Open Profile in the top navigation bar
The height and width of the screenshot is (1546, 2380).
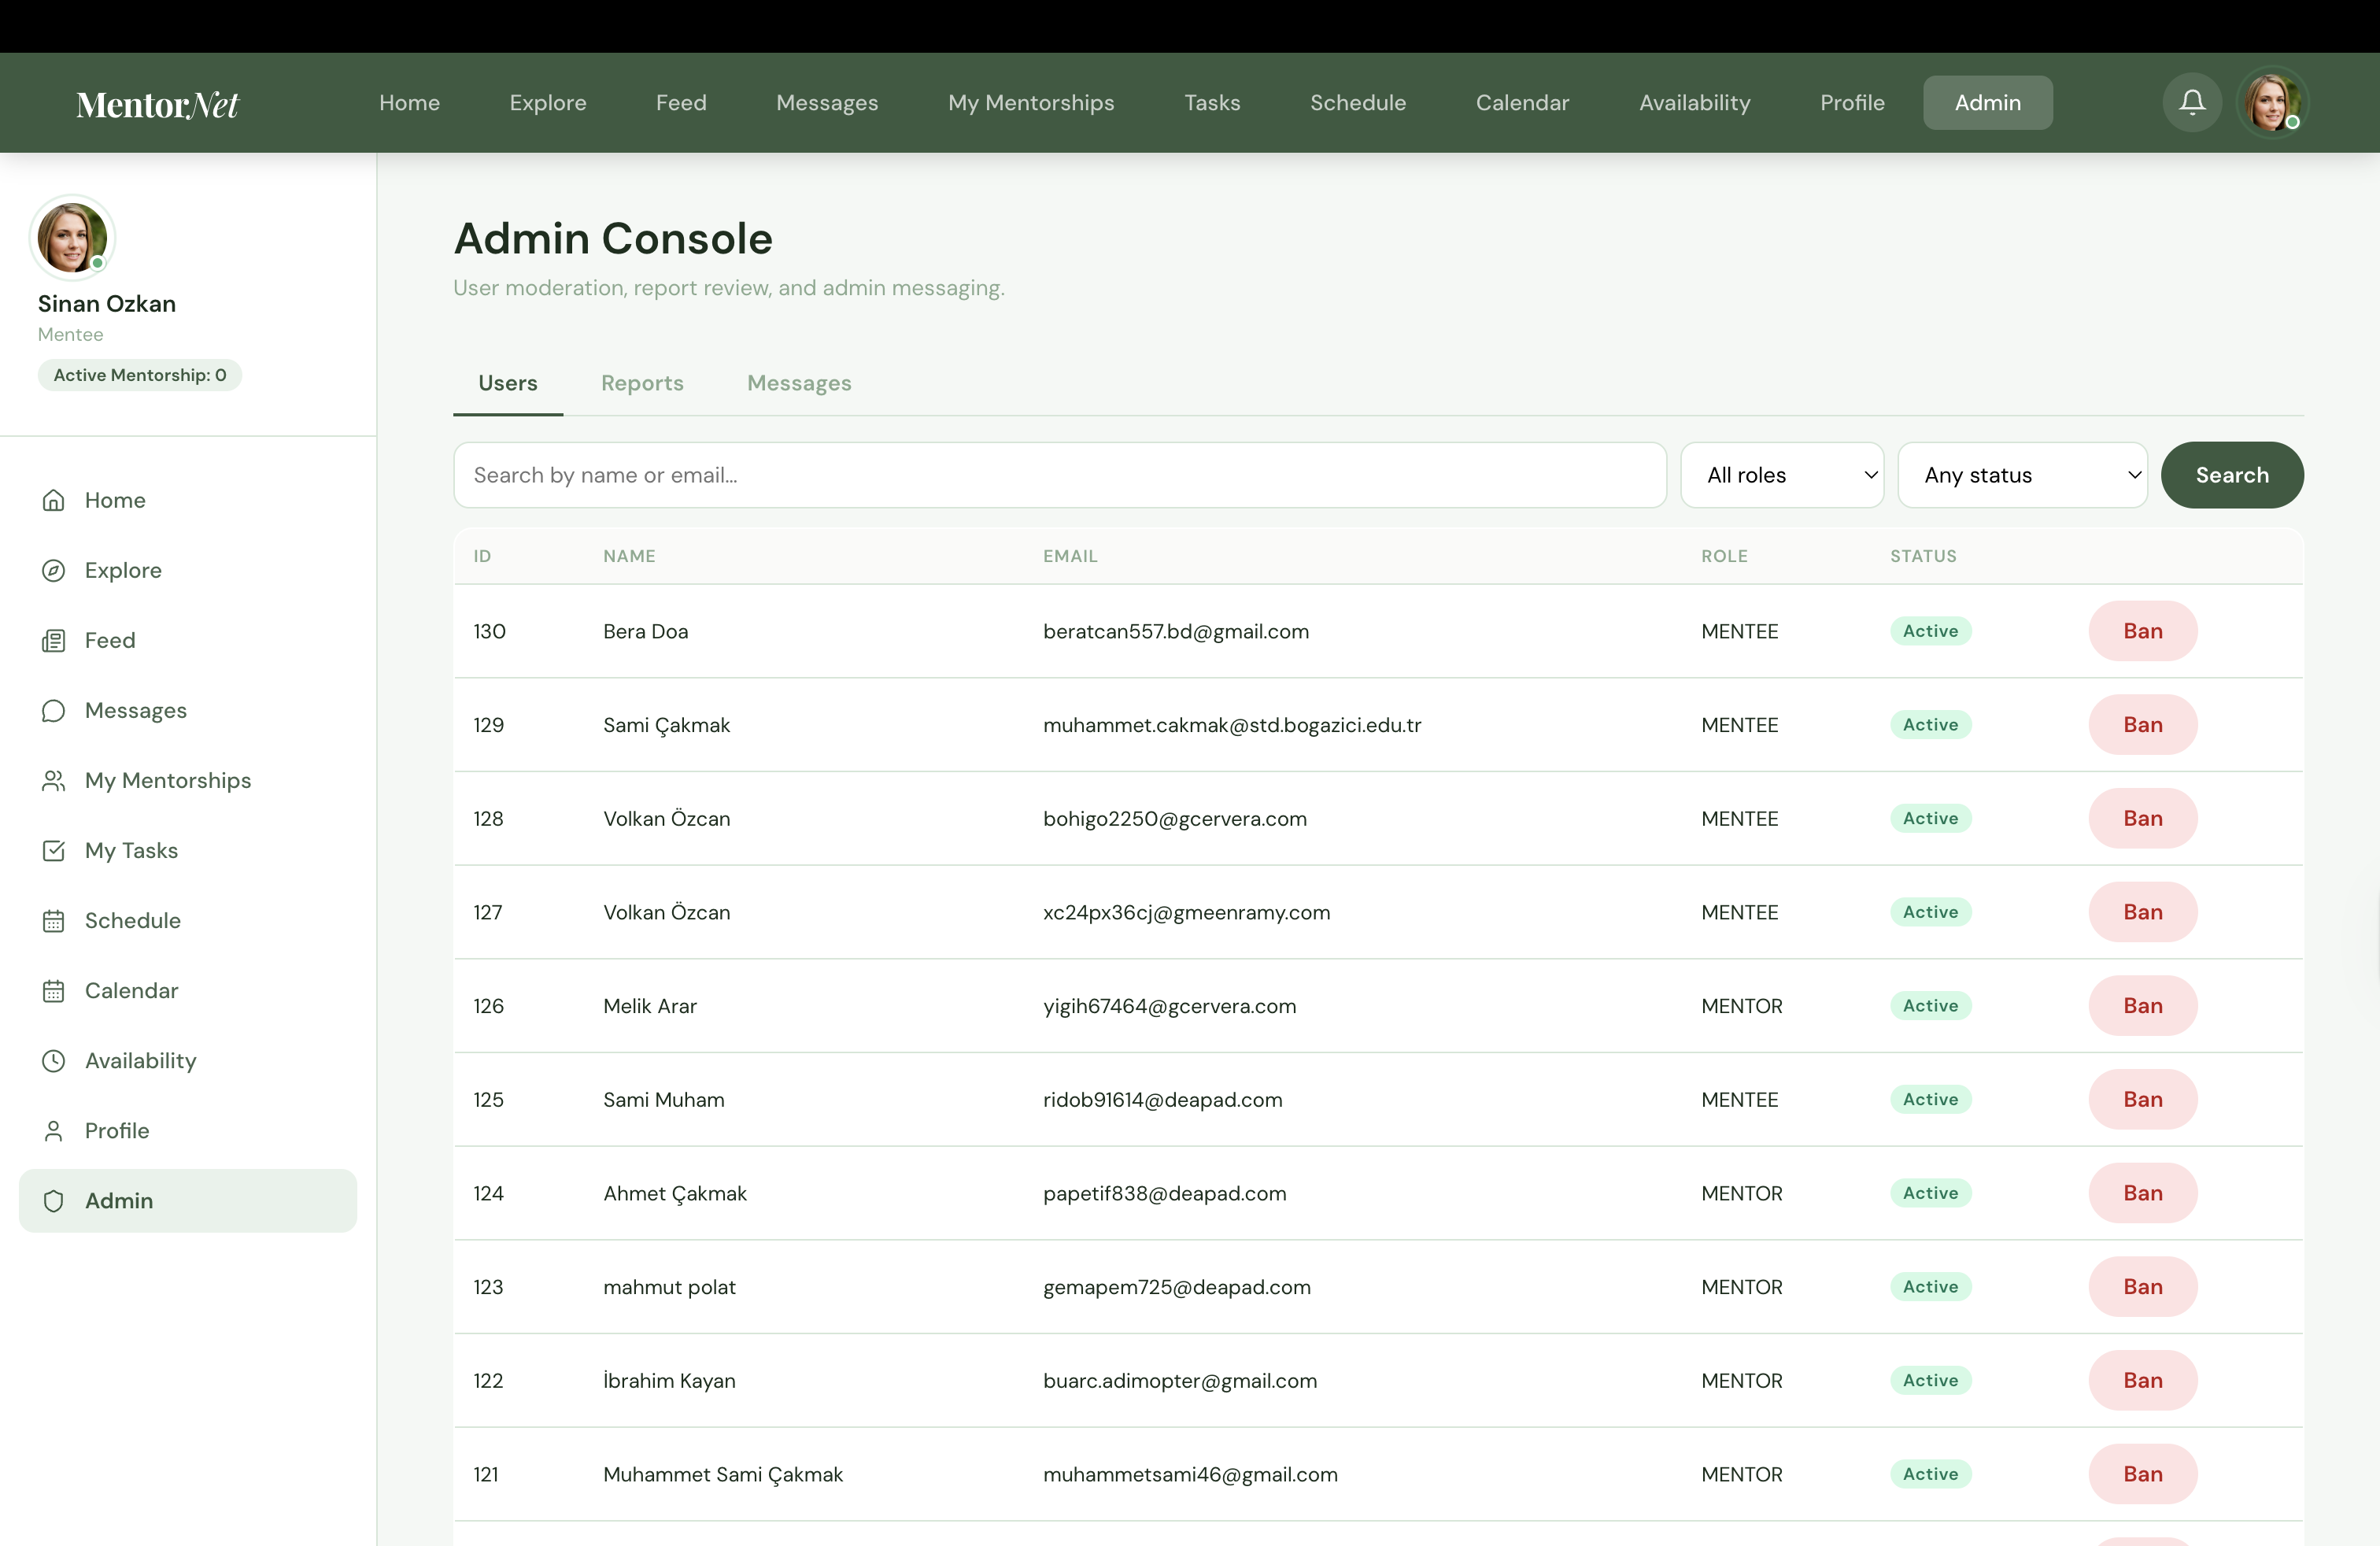tap(1852, 102)
